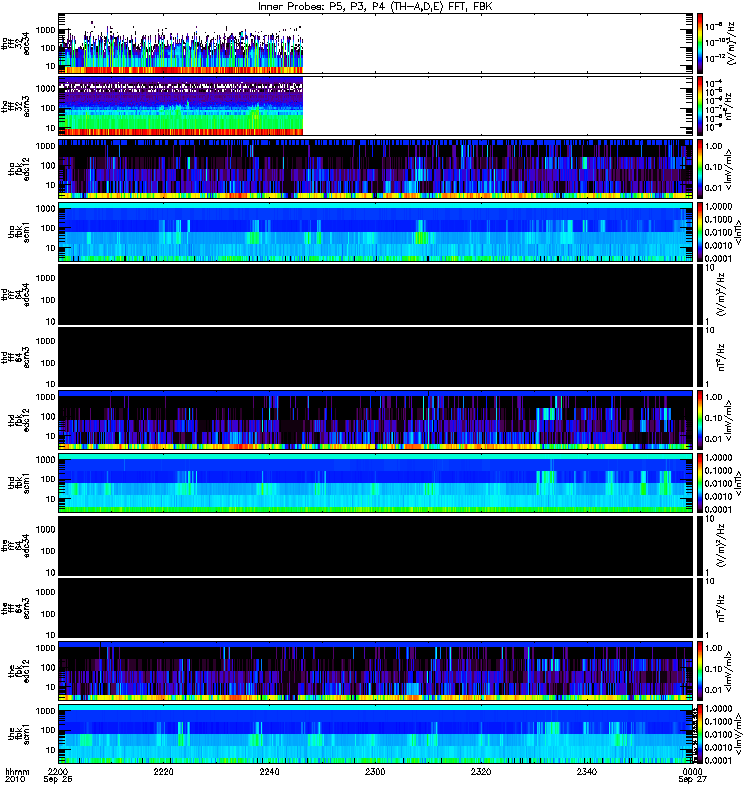This screenshot has height=800, width=750.
Task: Click the nT²/Hz unit label of thd fff scm3
Action: [721, 357]
